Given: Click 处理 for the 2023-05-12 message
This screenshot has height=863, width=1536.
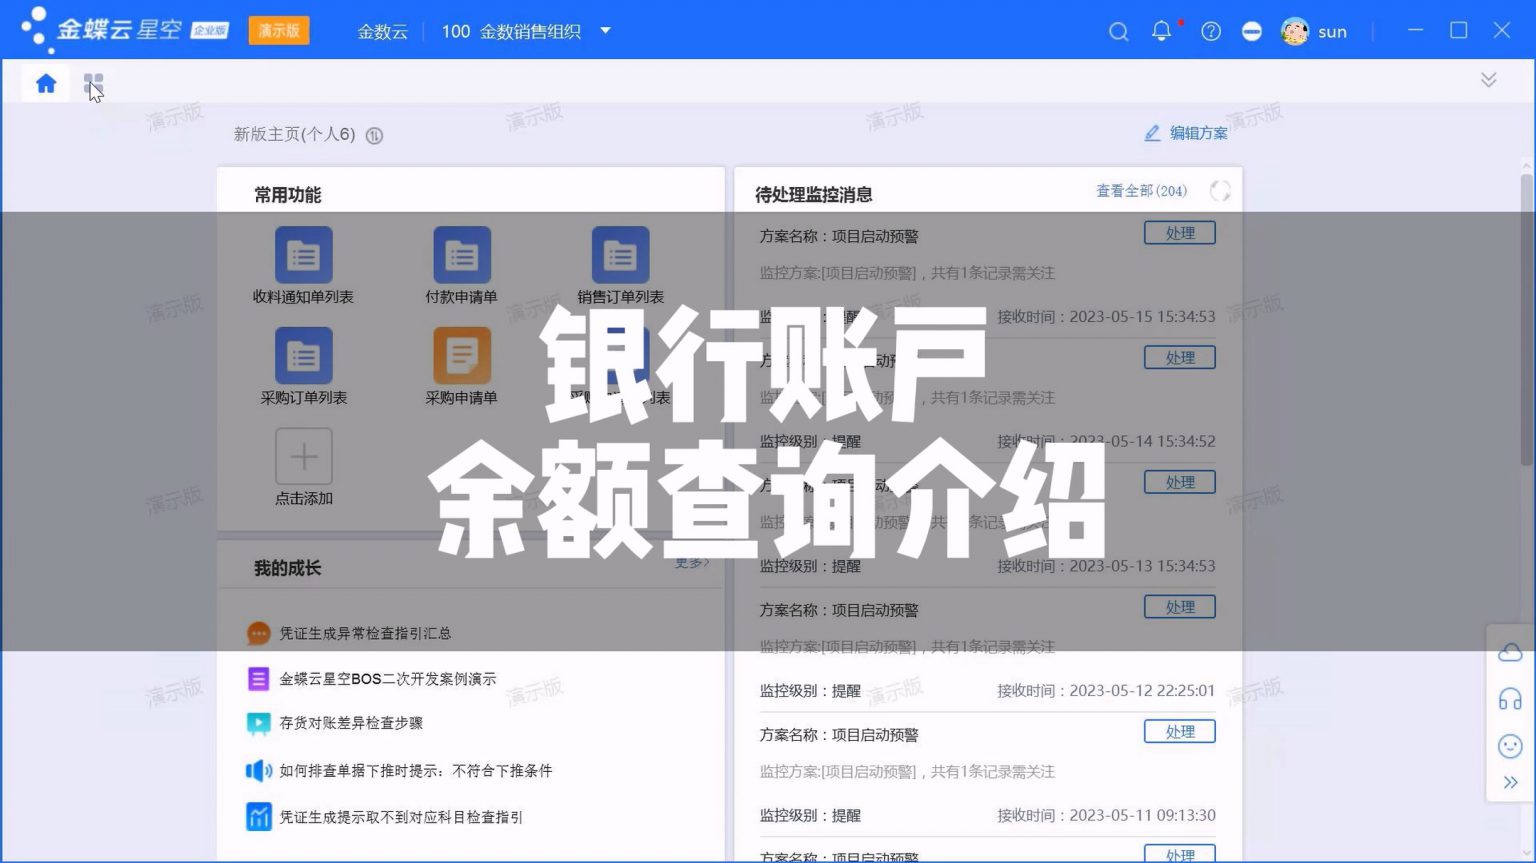Looking at the screenshot, I should pos(1180,607).
